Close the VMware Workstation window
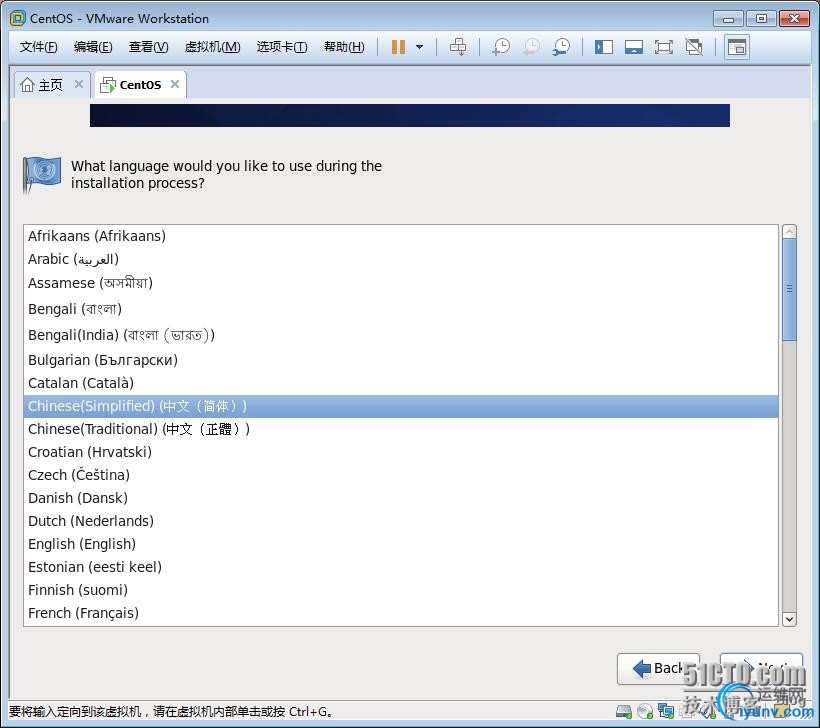 click(x=794, y=19)
